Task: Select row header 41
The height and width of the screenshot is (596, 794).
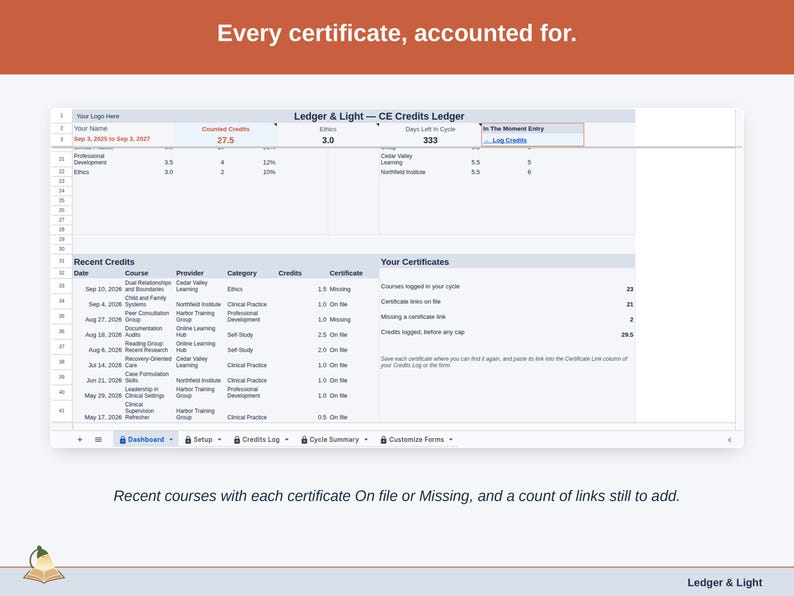Action: click(x=62, y=411)
